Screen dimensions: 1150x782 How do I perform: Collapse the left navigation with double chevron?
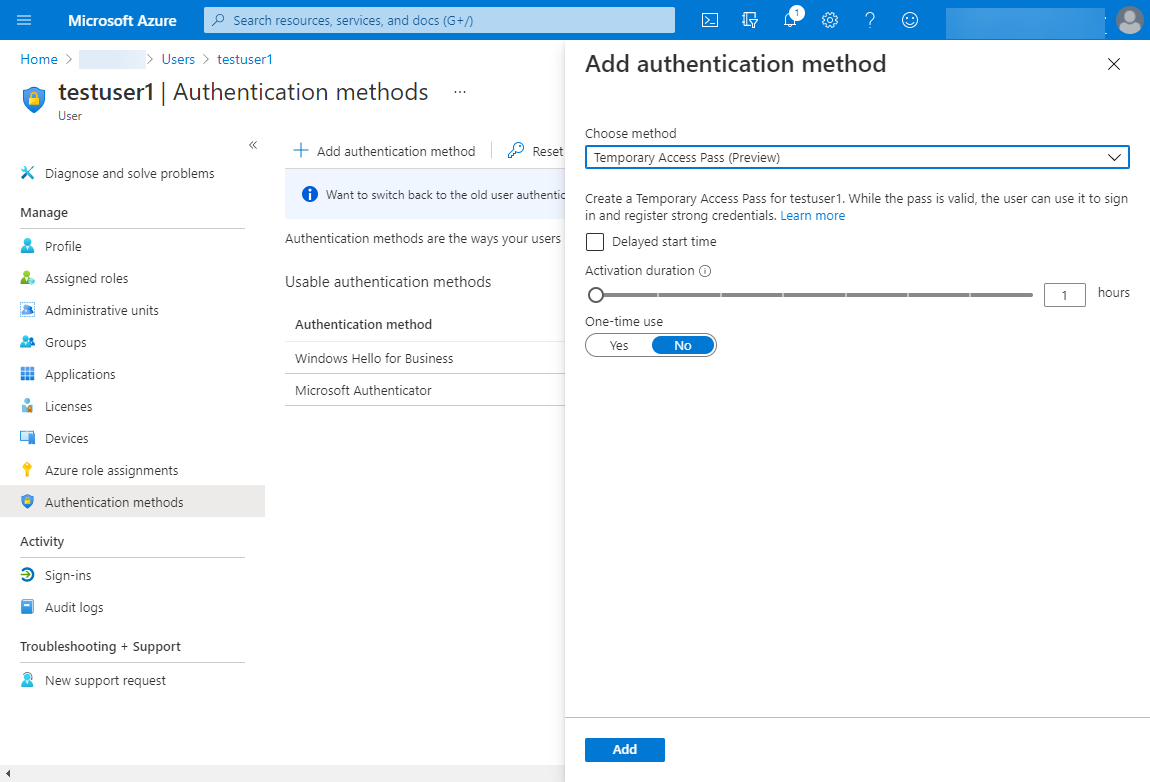(x=253, y=145)
